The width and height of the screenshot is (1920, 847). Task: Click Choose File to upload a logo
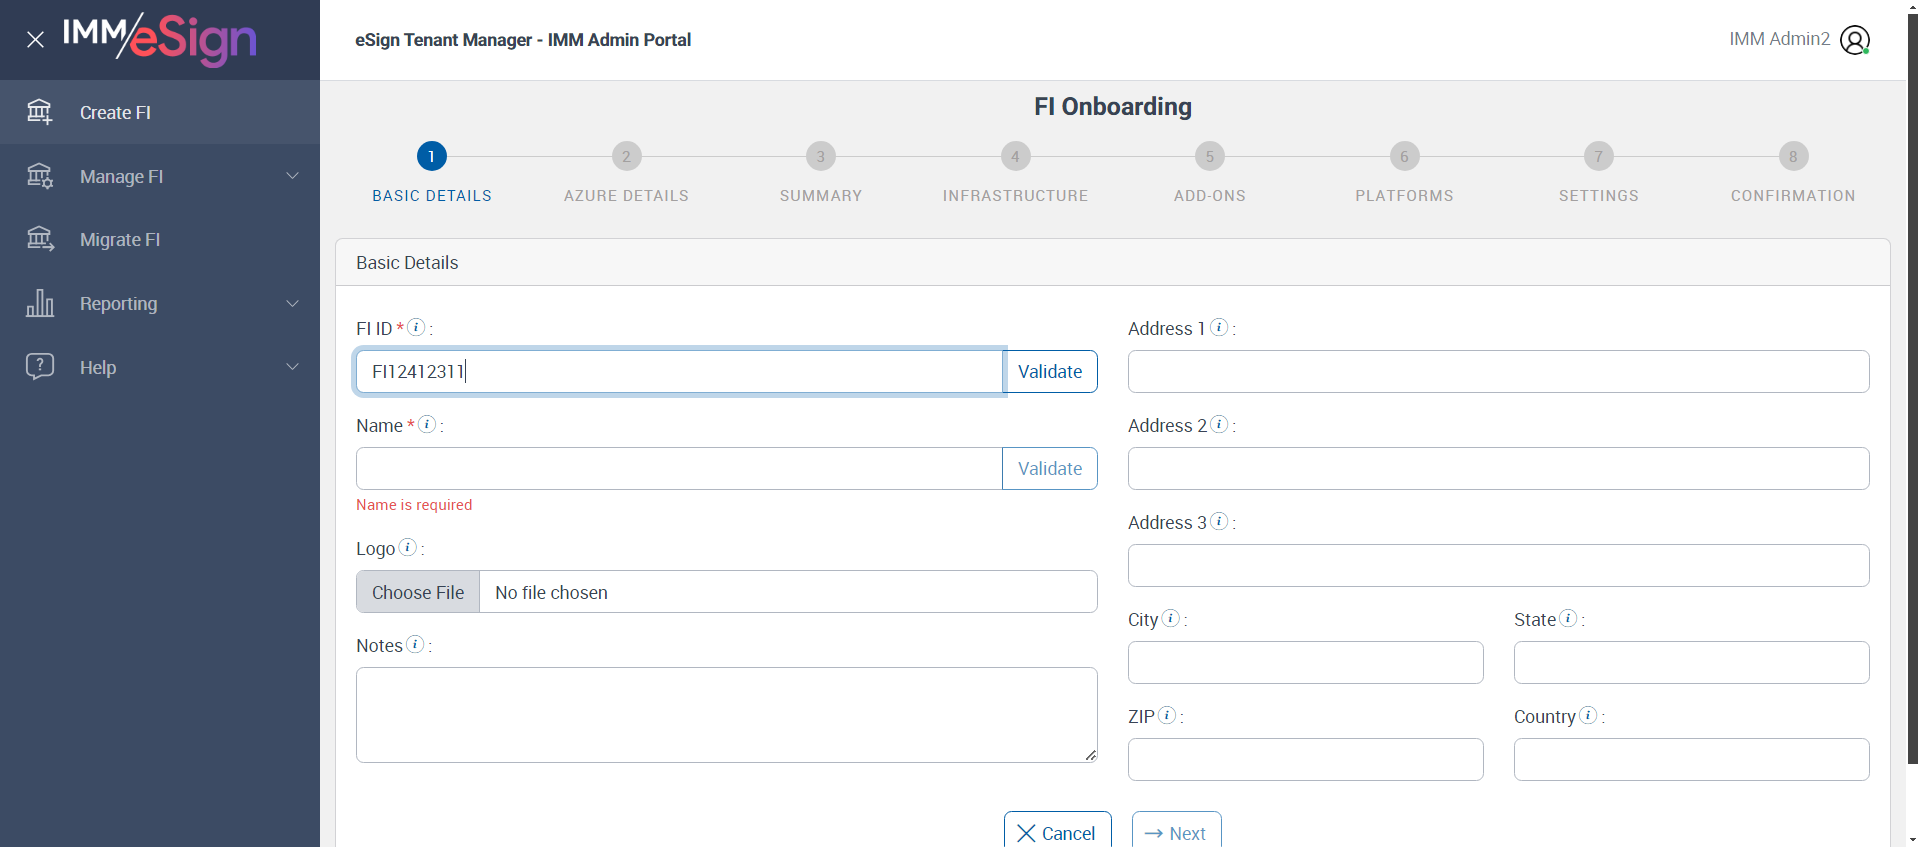pyautogui.click(x=418, y=592)
